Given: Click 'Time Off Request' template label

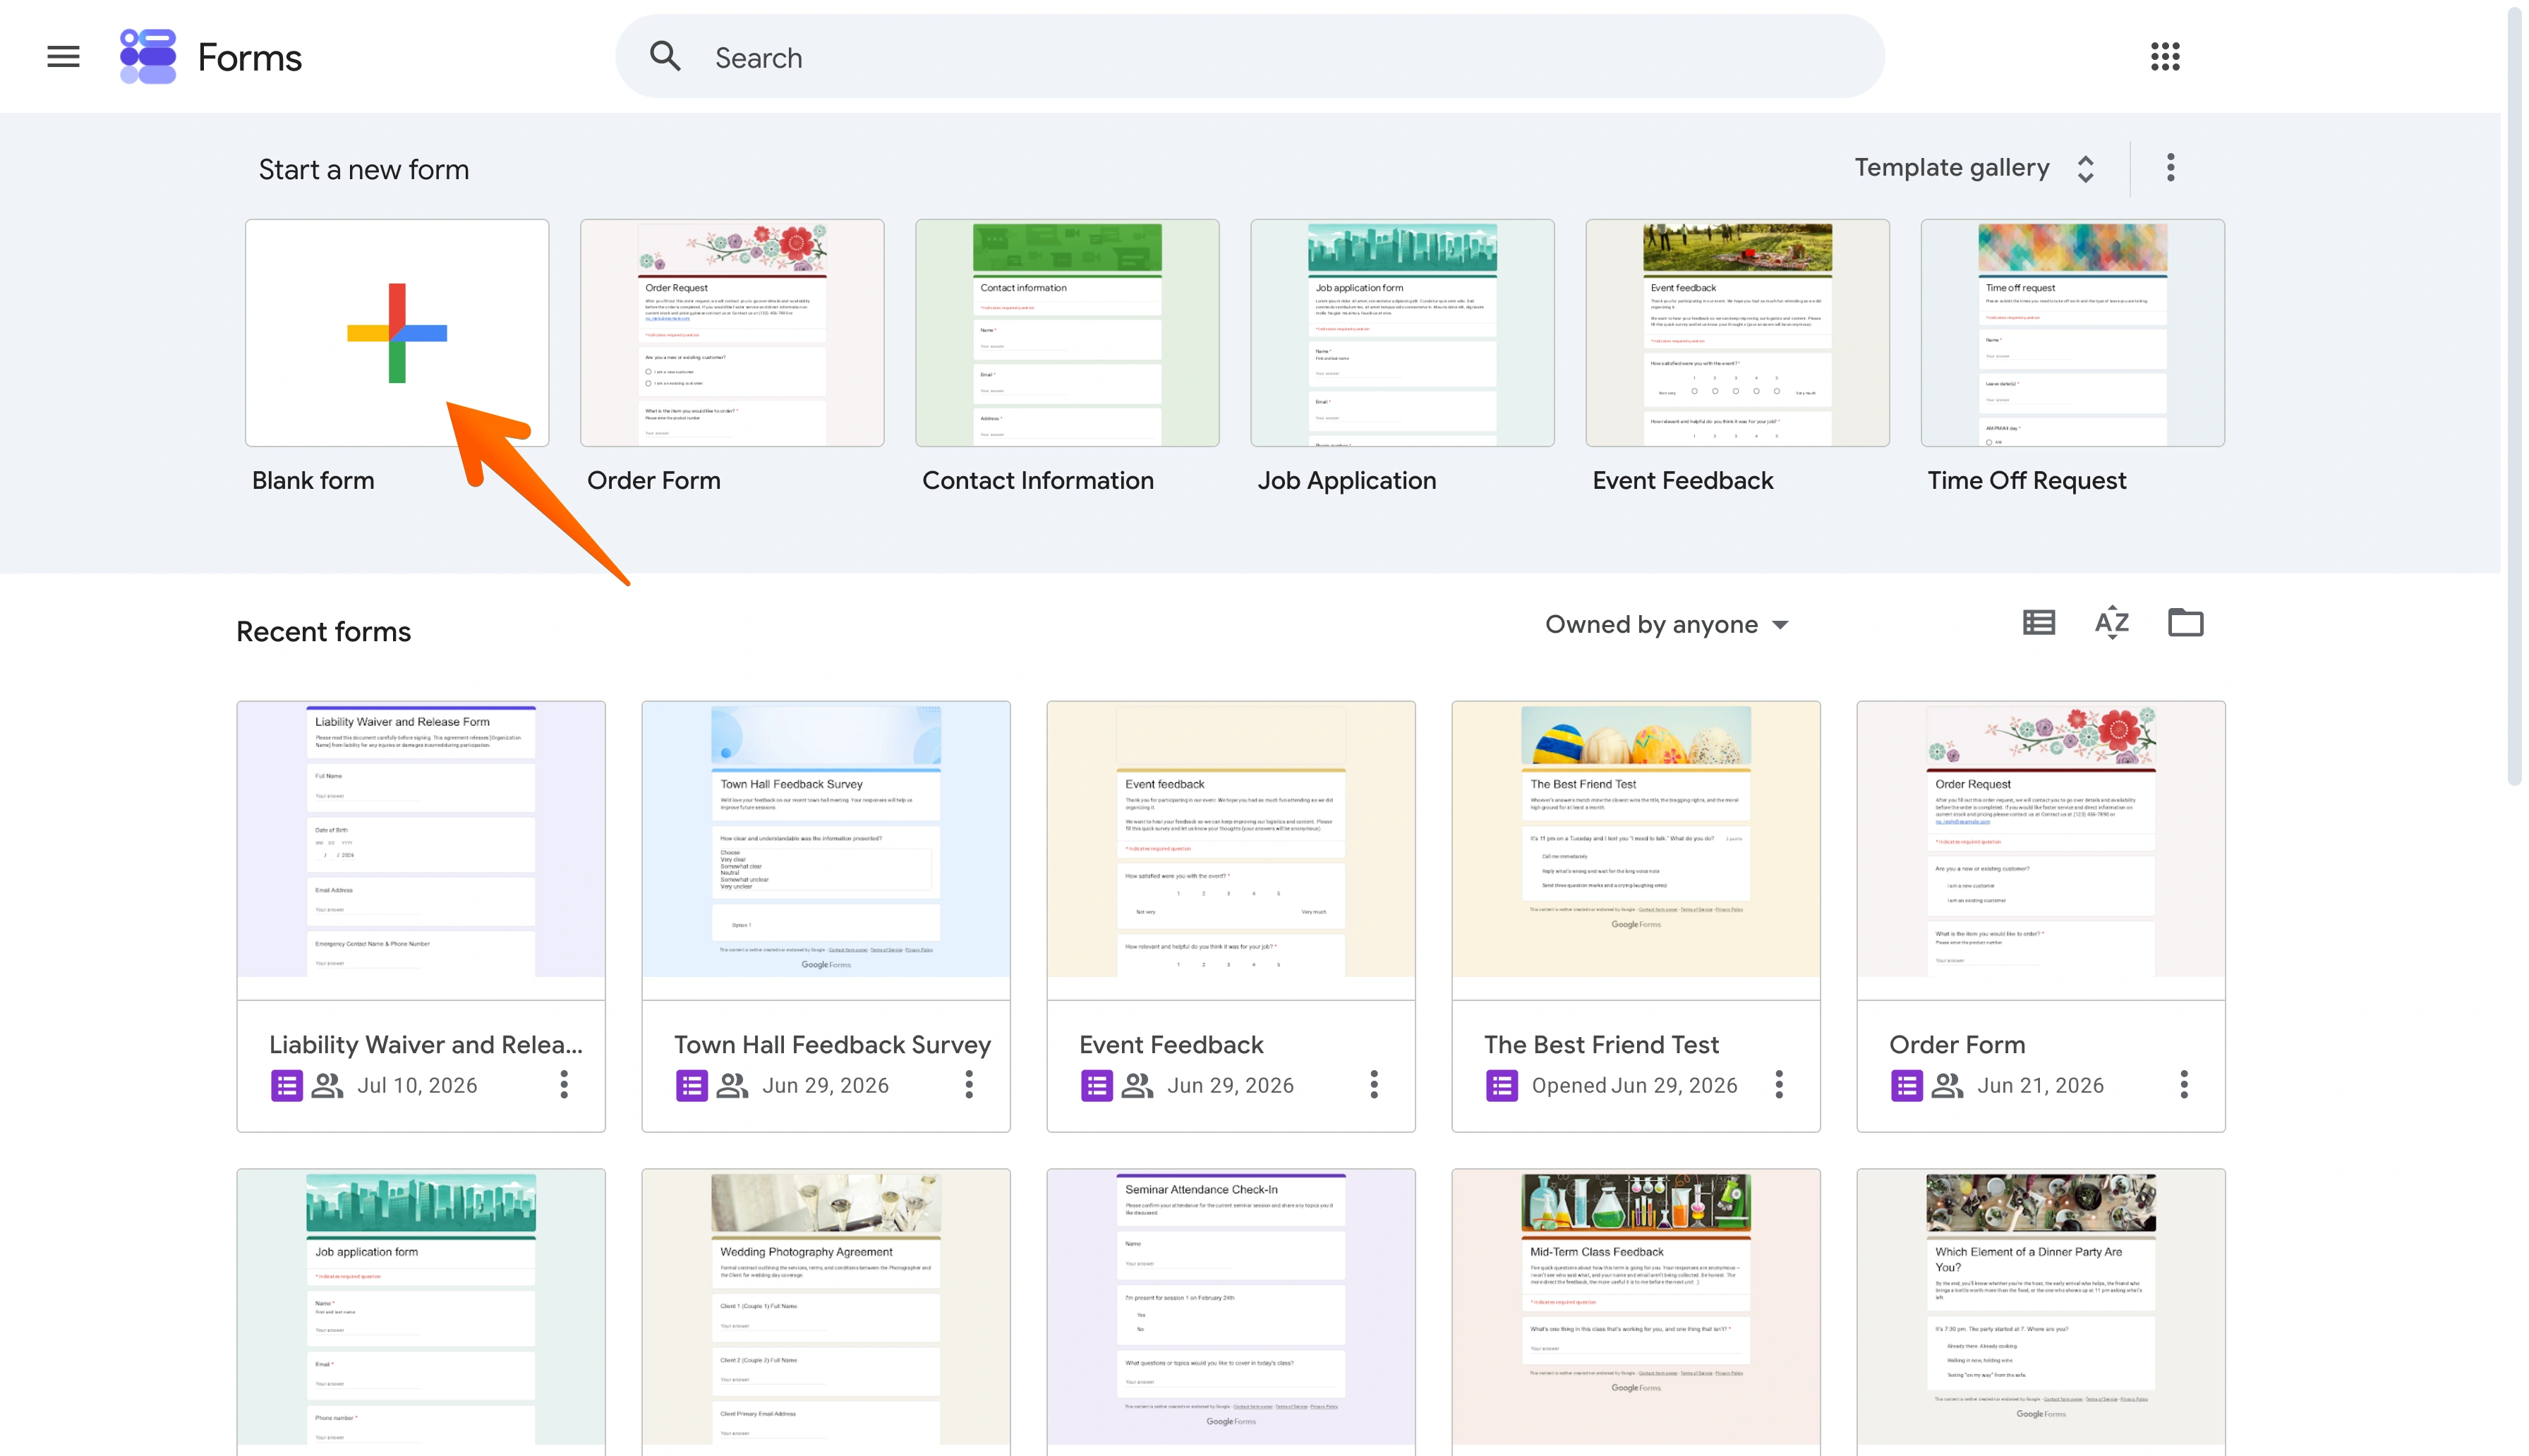Looking at the screenshot, I should pyautogui.click(x=2027, y=481).
